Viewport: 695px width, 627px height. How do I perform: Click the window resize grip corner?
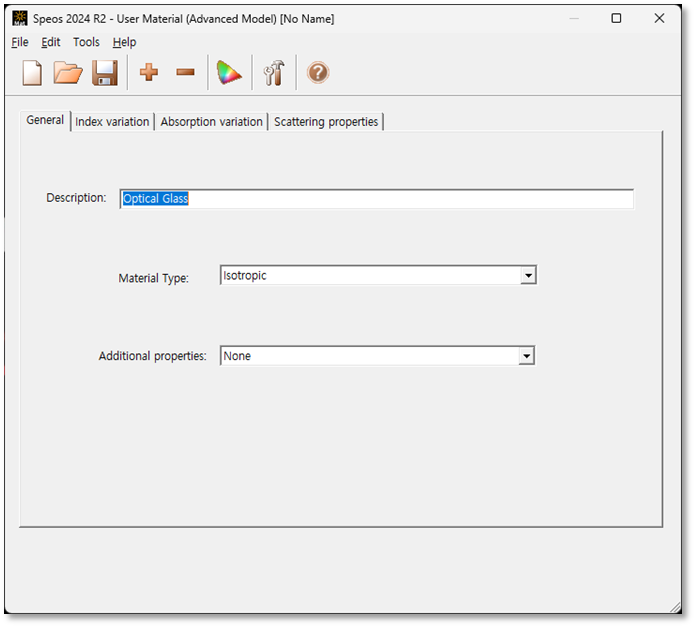click(x=675, y=608)
